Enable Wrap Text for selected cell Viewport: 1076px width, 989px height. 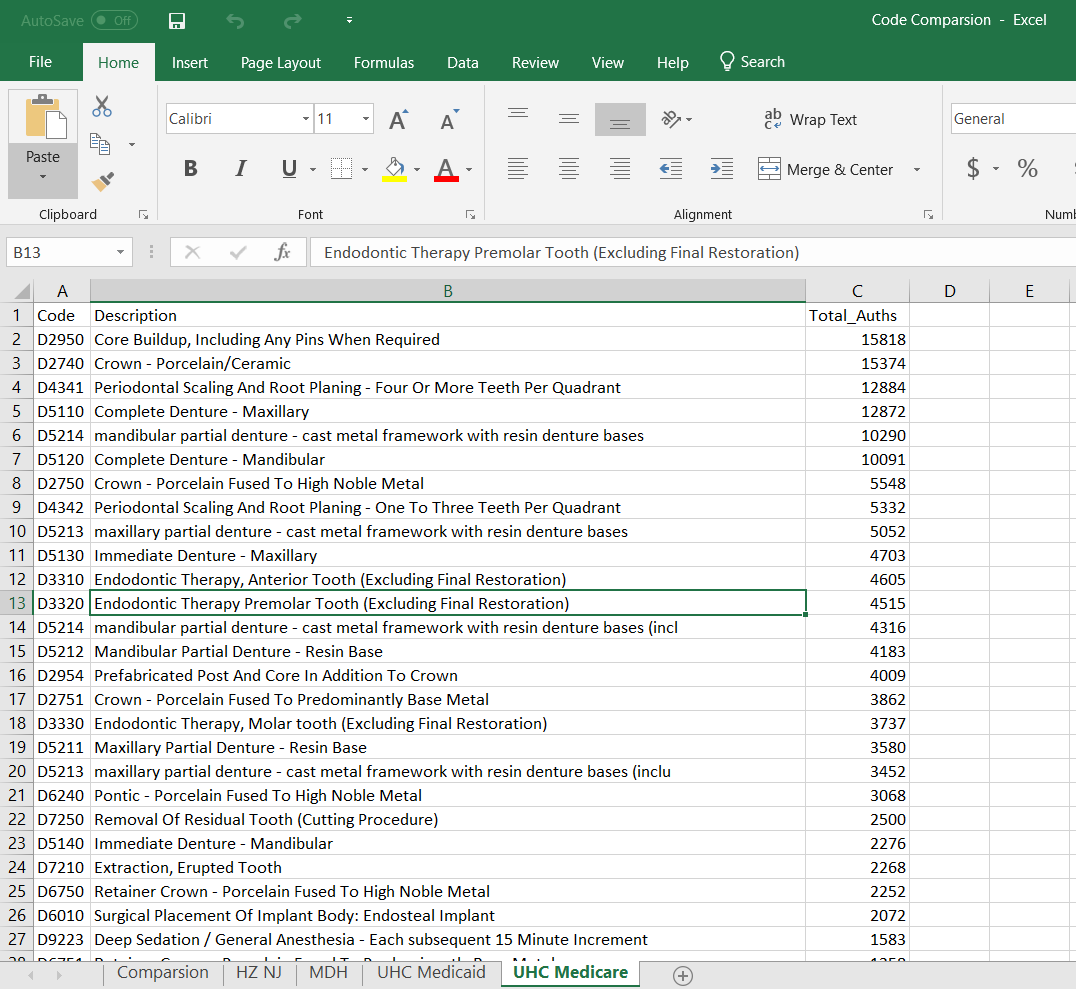coord(810,119)
